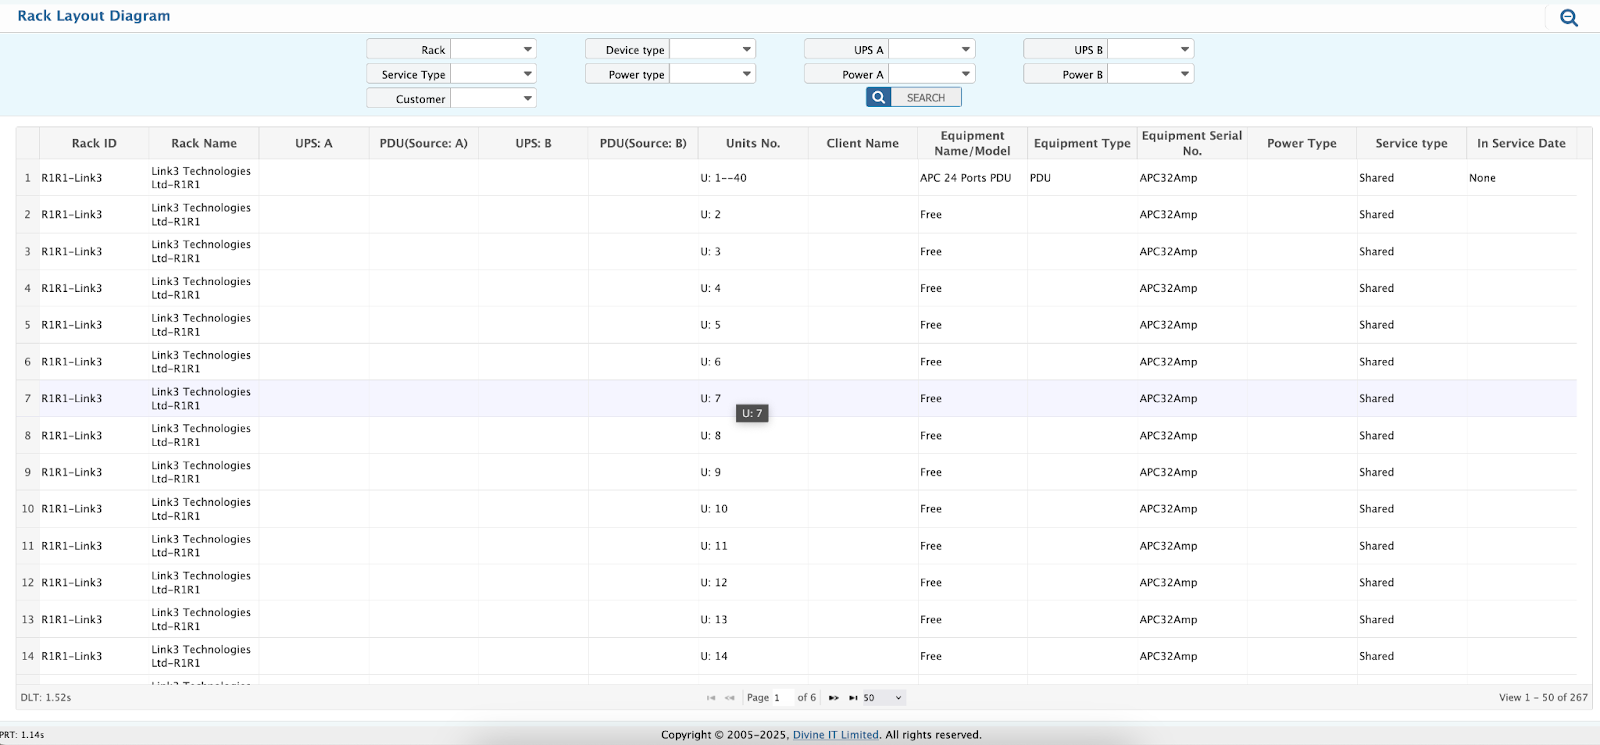Click the page number input field
Image resolution: width=1600 pixels, height=745 pixels.
click(782, 698)
